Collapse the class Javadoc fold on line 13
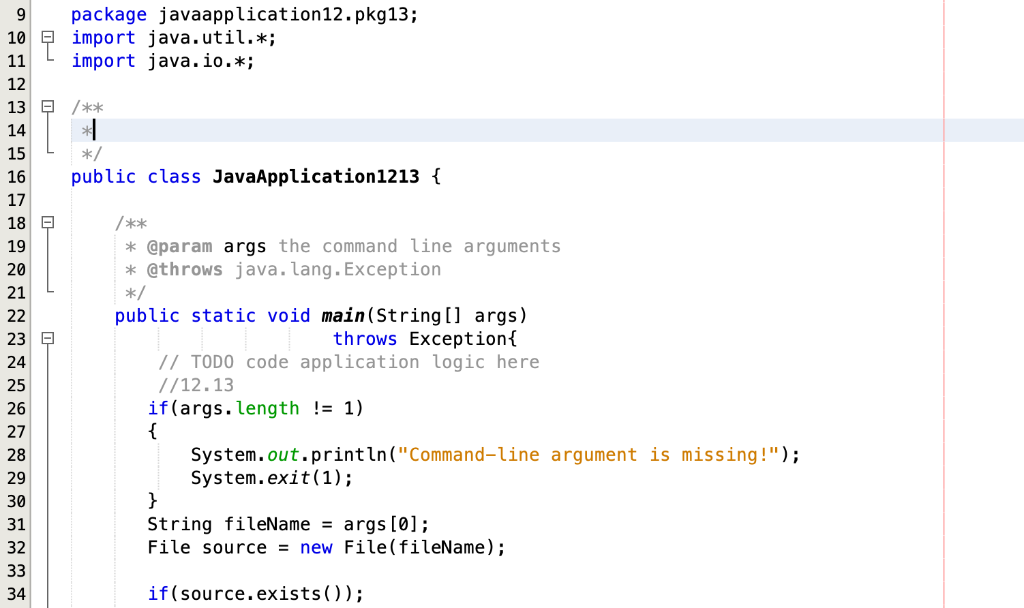The width and height of the screenshot is (1024, 608). click(x=48, y=106)
